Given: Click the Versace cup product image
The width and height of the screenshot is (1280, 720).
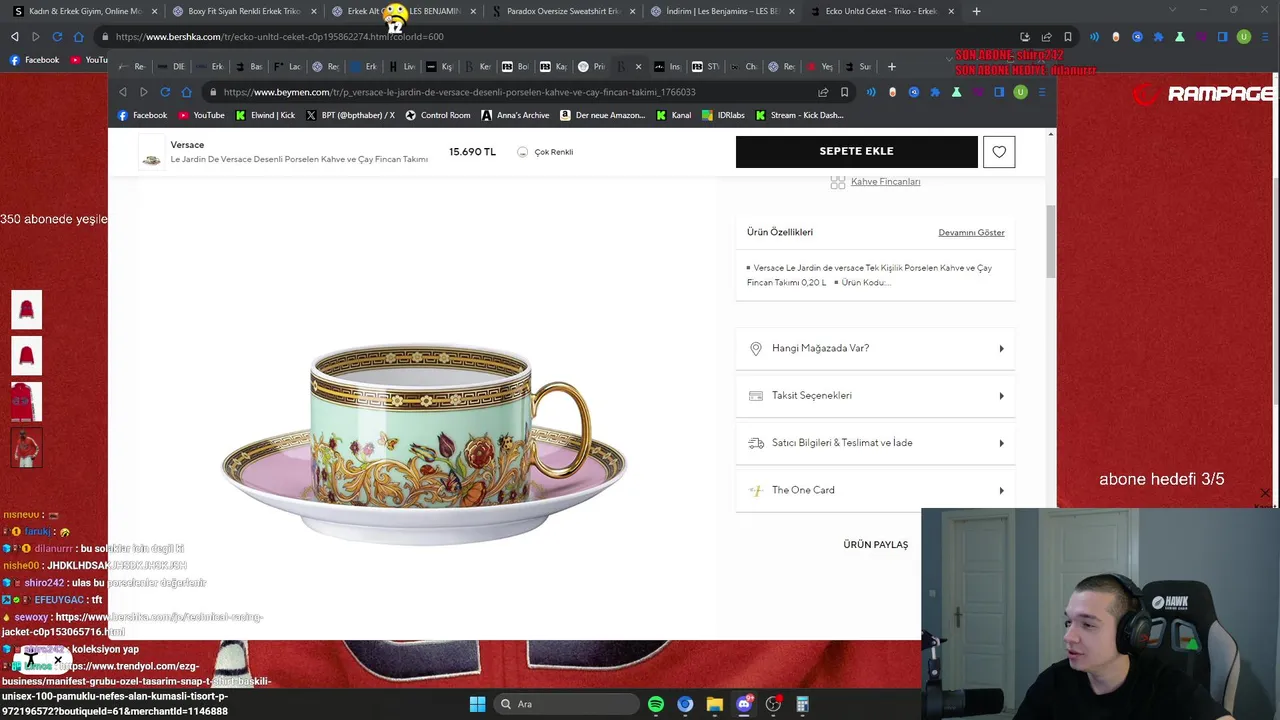Looking at the screenshot, I should point(424,443).
